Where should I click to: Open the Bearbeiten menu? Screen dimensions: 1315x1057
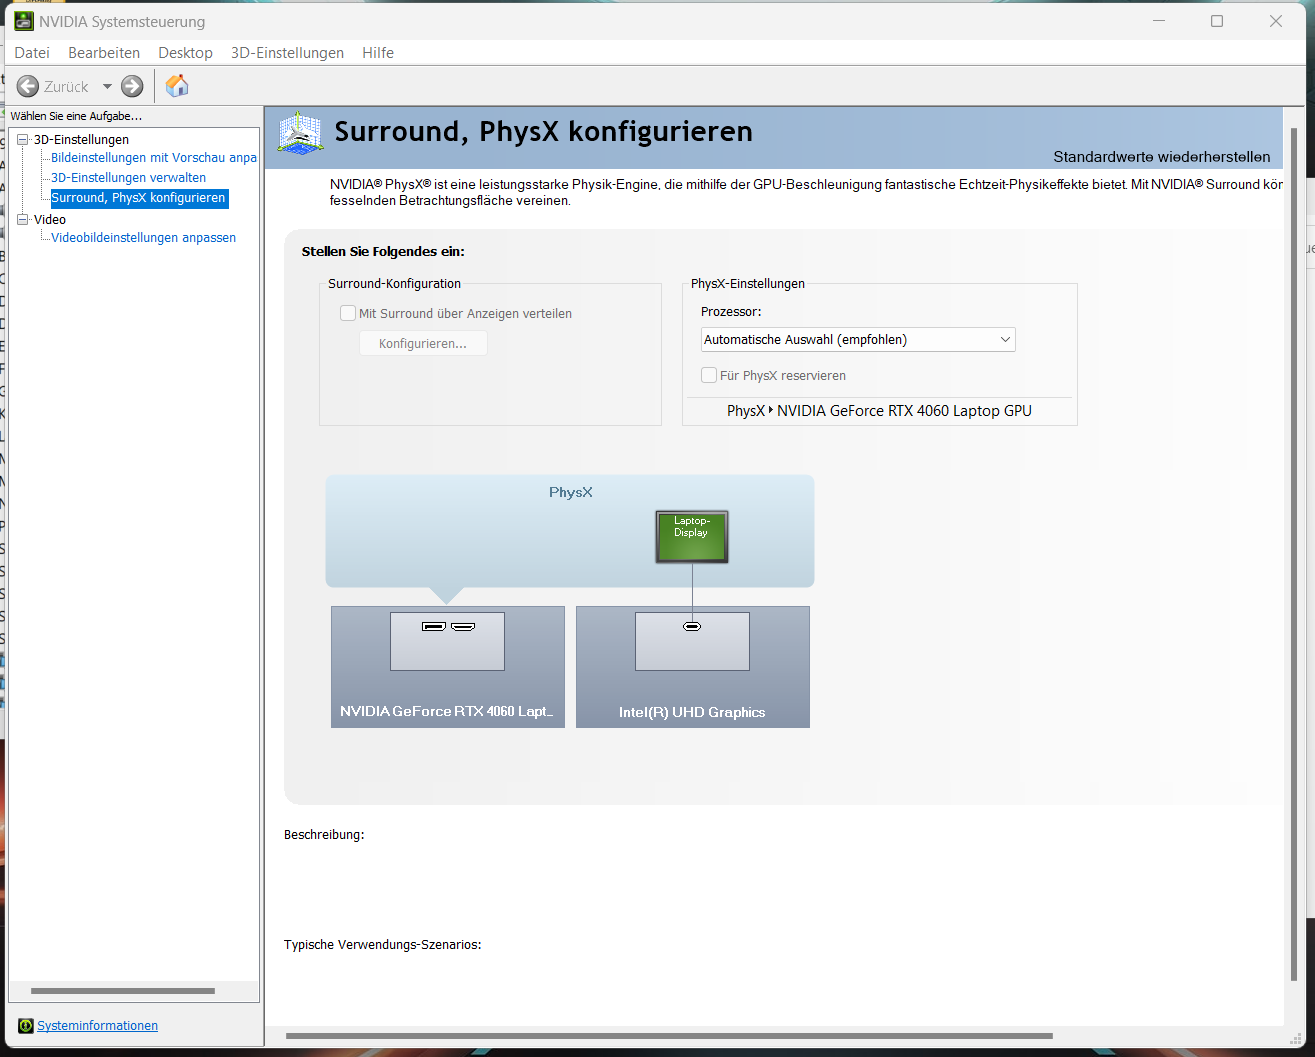pos(104,53)
